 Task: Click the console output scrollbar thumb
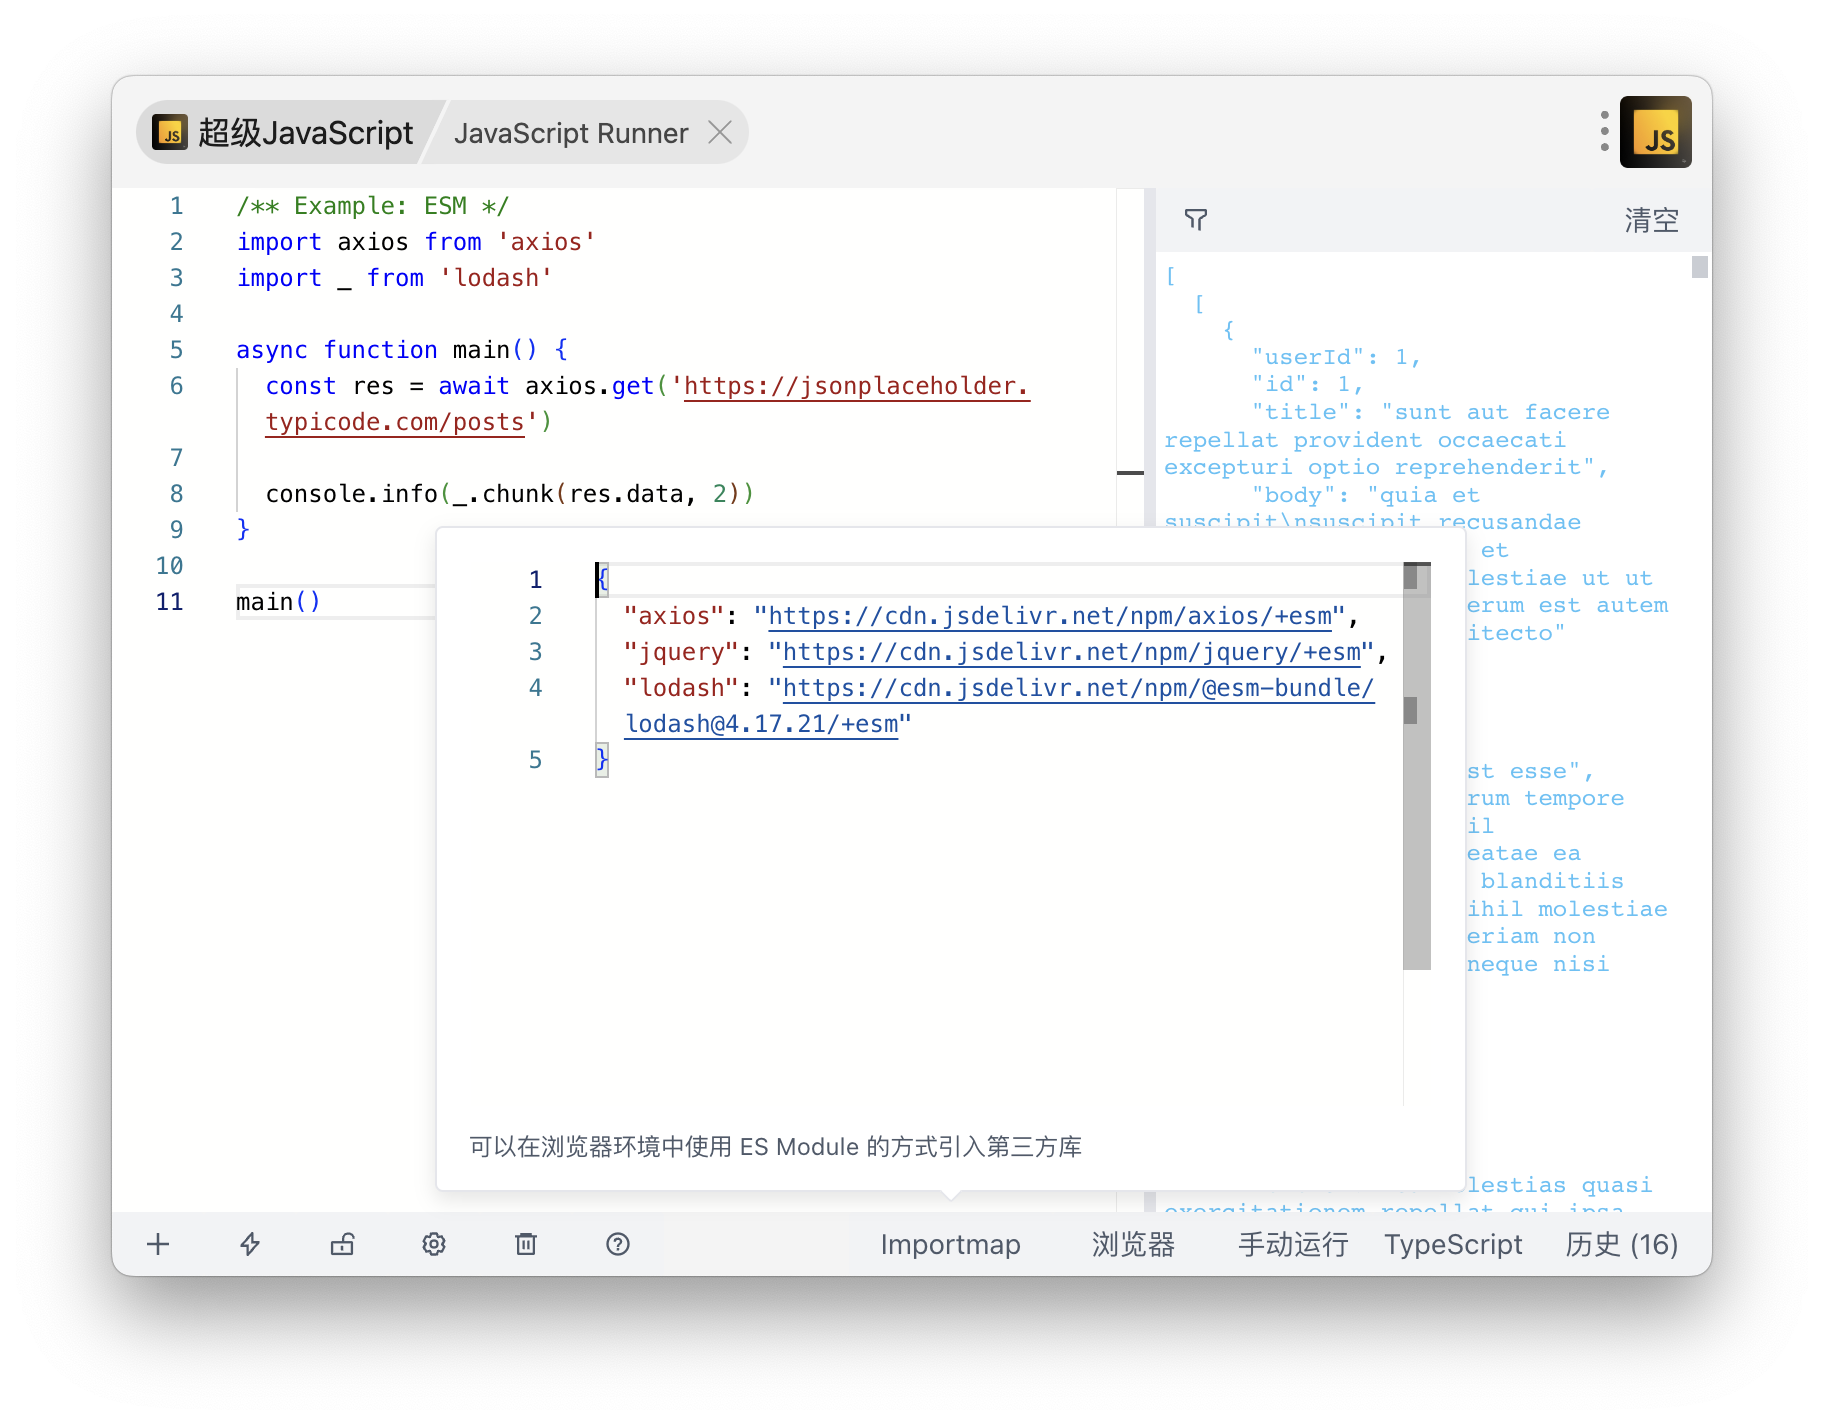click(x=1700, y=267)
